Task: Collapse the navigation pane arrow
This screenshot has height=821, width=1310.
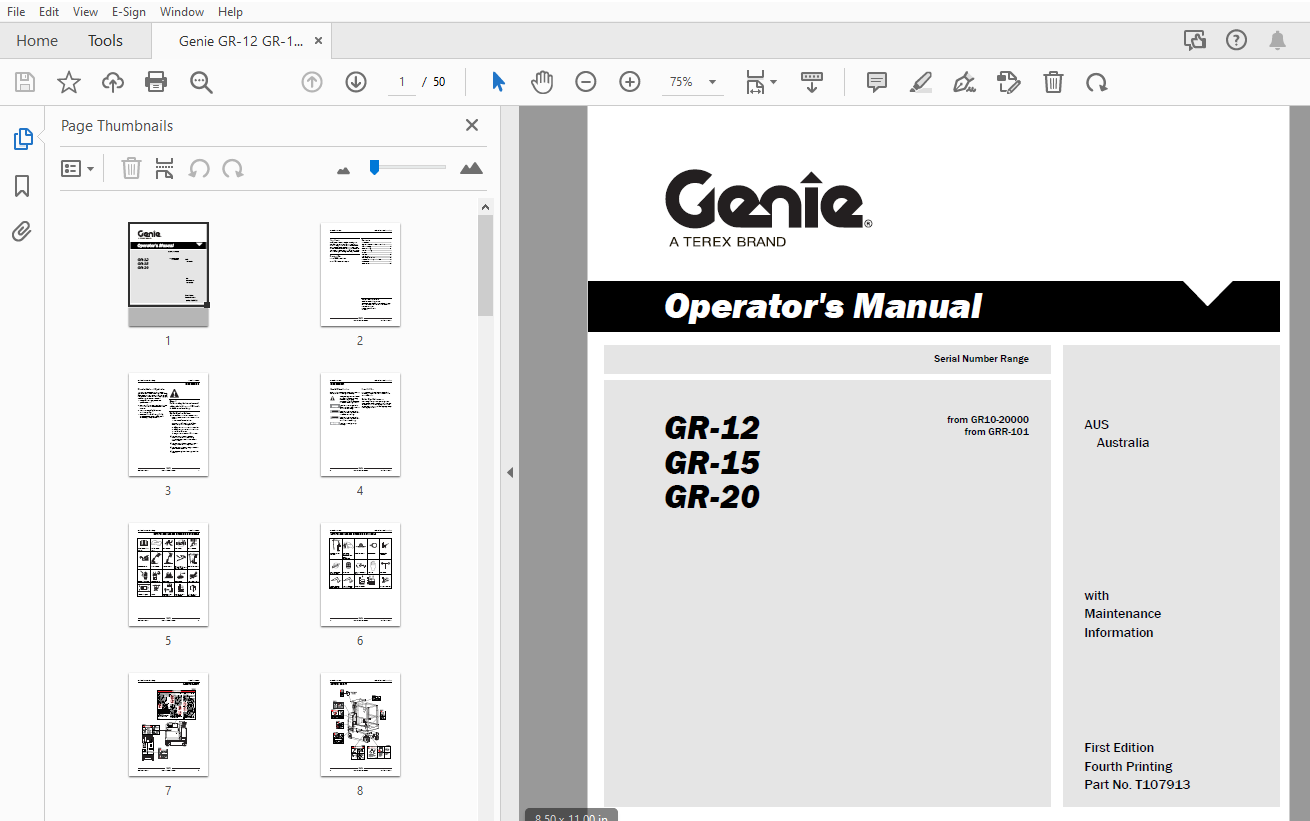Action: [509, 472]
